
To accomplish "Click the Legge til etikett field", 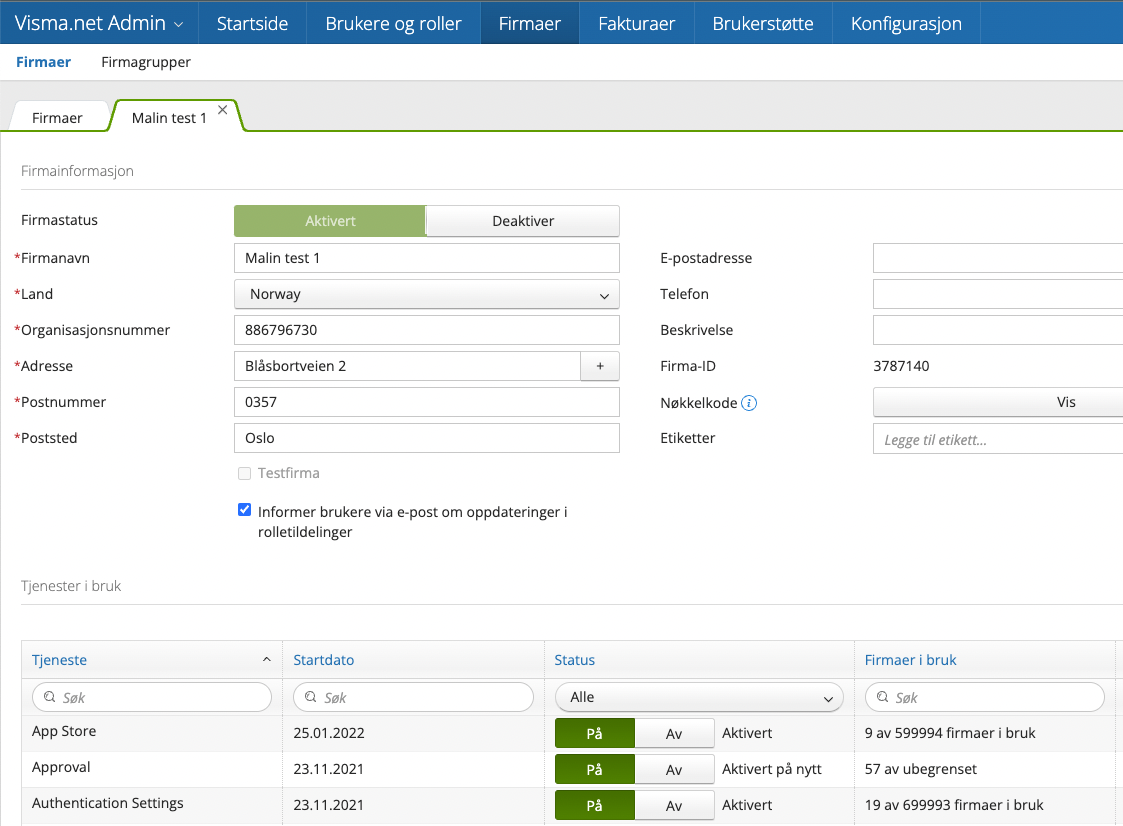I will click(998, 439).
